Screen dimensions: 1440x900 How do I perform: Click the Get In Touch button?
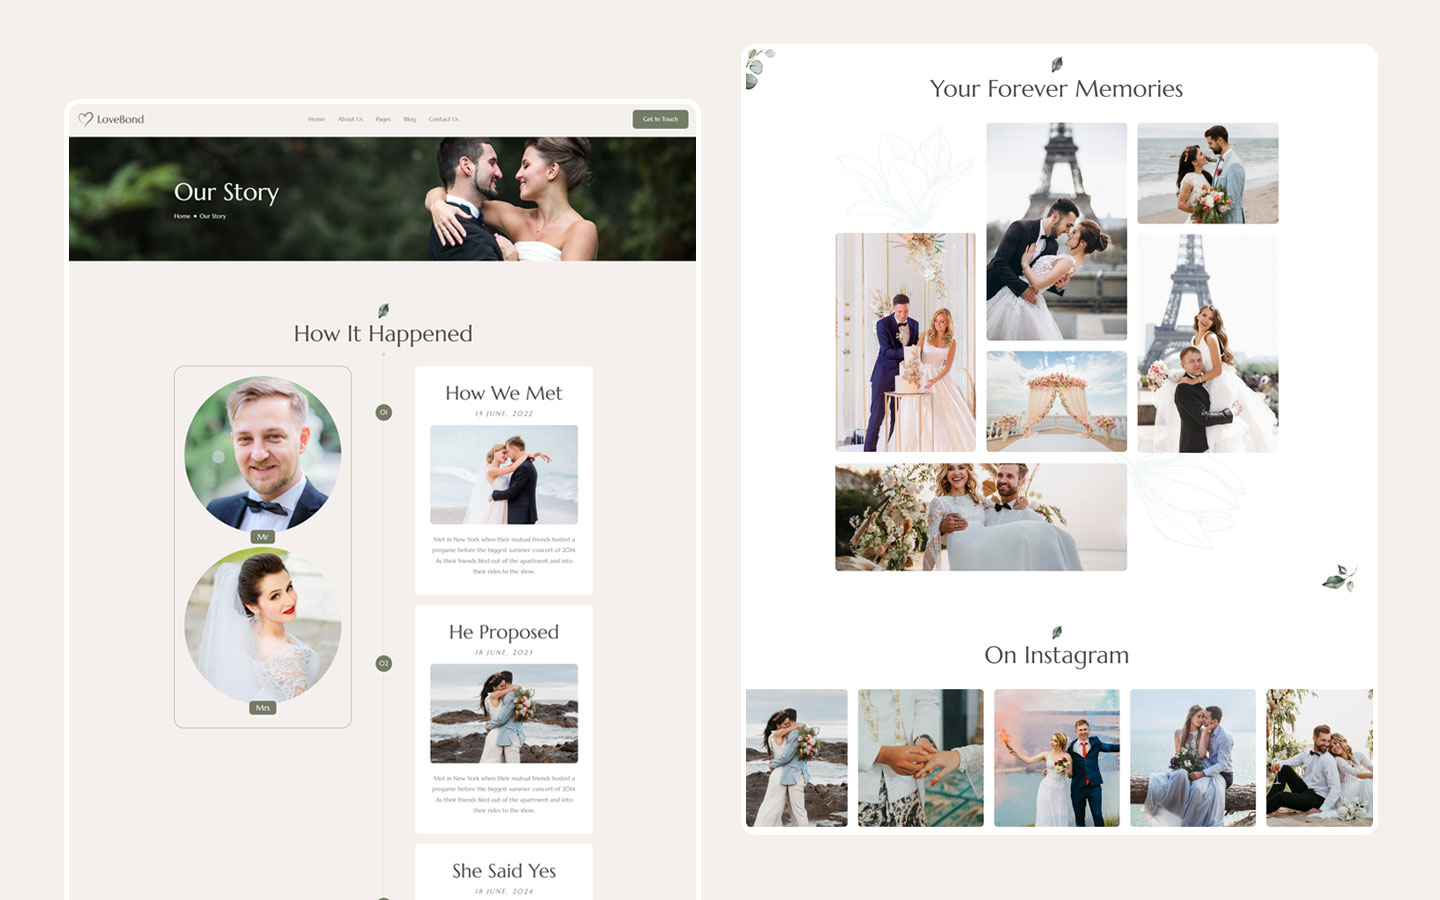[660, 119]
